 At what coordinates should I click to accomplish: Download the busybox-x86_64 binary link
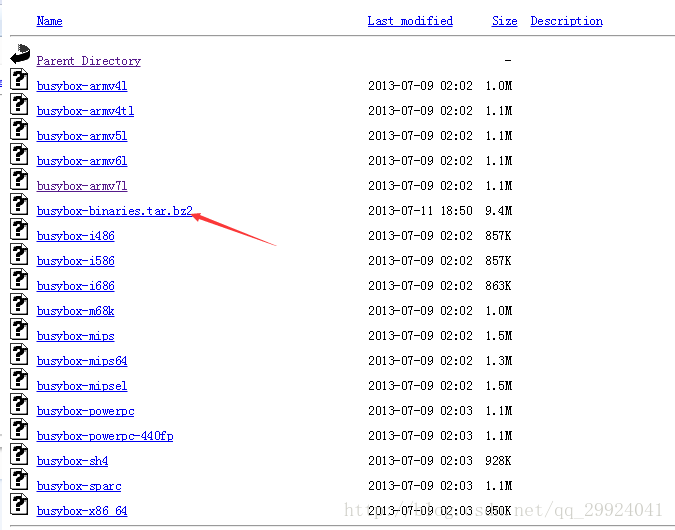coord(82,511)
